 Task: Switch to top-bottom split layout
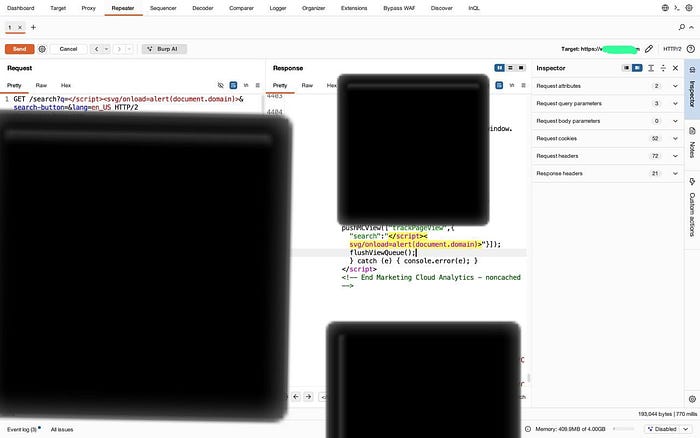tap(510, 68)
